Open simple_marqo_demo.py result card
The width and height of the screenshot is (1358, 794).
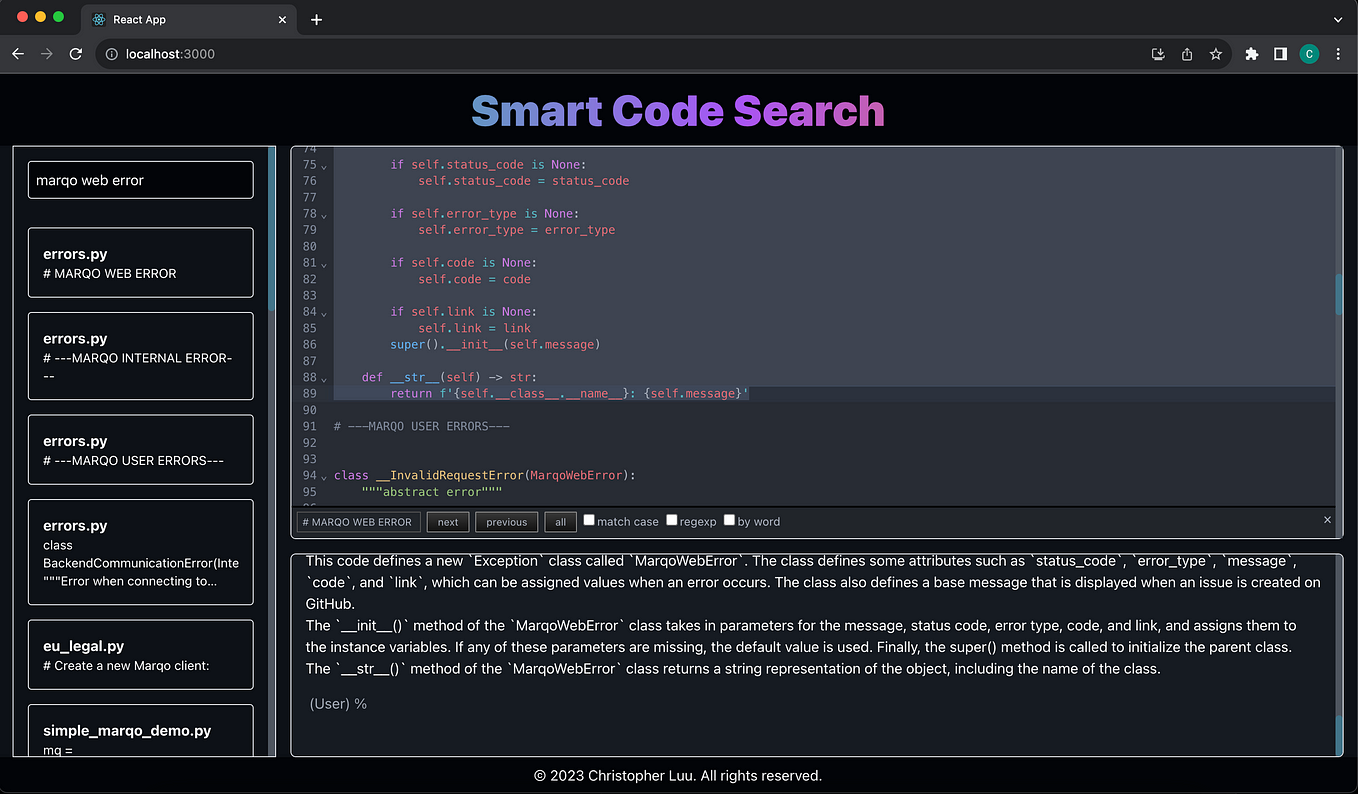(141, 731)
